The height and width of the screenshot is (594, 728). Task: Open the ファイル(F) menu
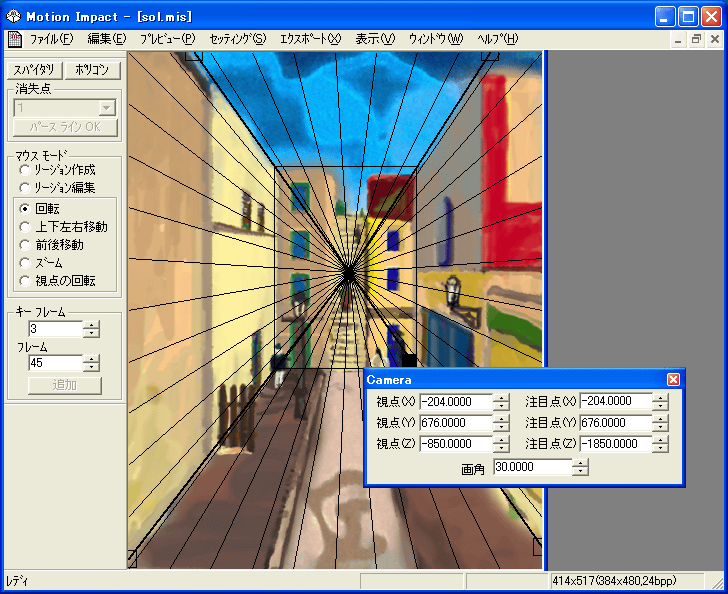(x=52, y=39)
